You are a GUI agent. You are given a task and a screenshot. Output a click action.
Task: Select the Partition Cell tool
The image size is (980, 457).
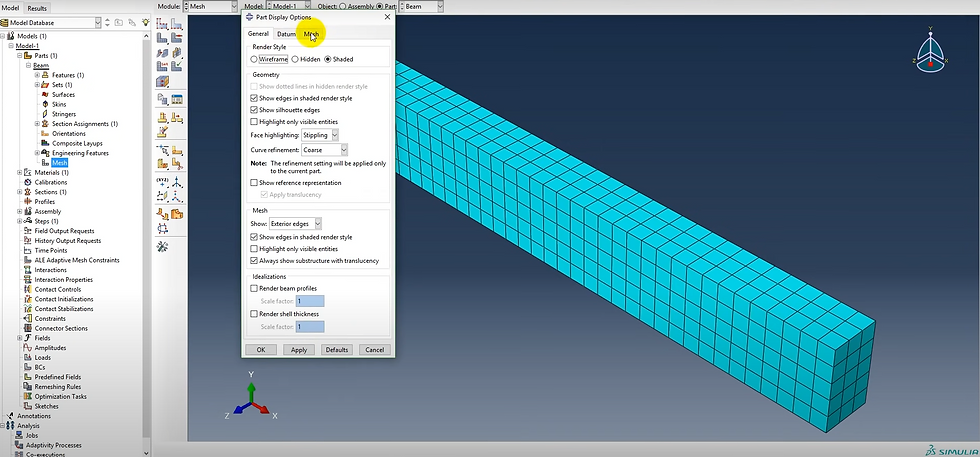click(x=162, y=164)
